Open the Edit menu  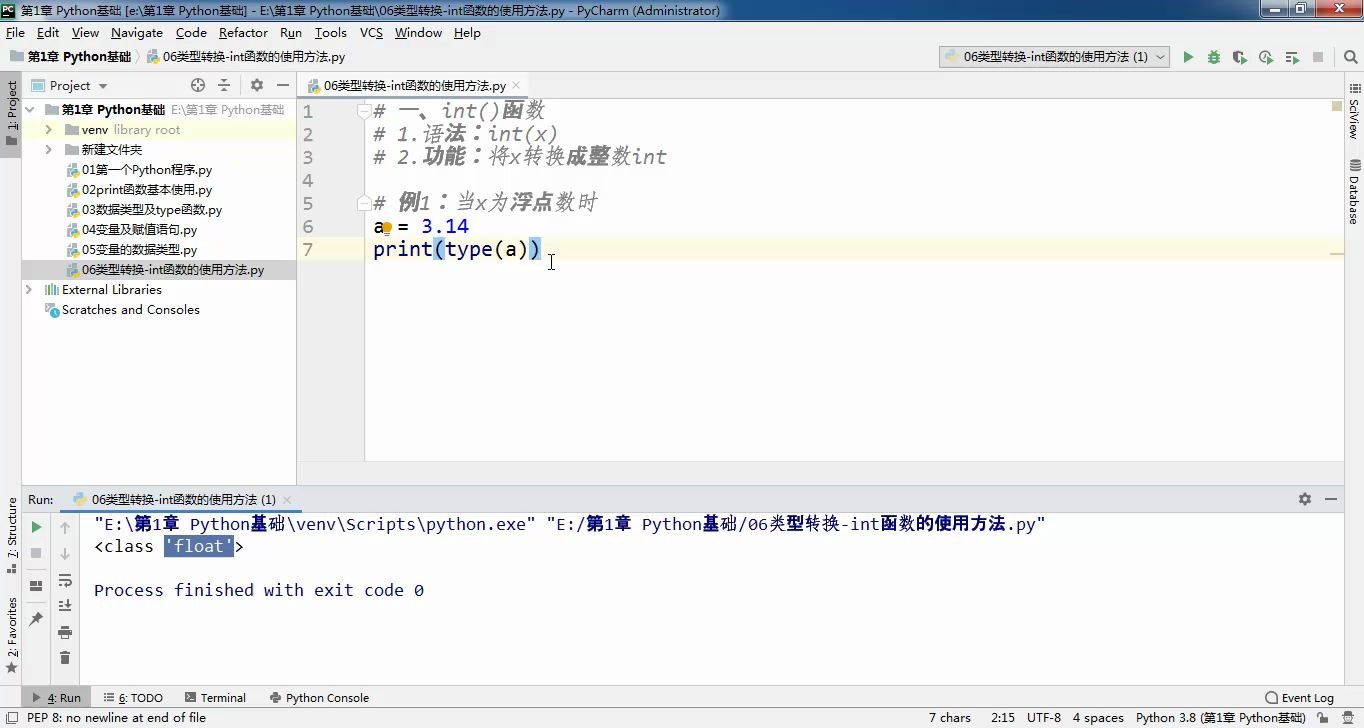pos(48,33)
